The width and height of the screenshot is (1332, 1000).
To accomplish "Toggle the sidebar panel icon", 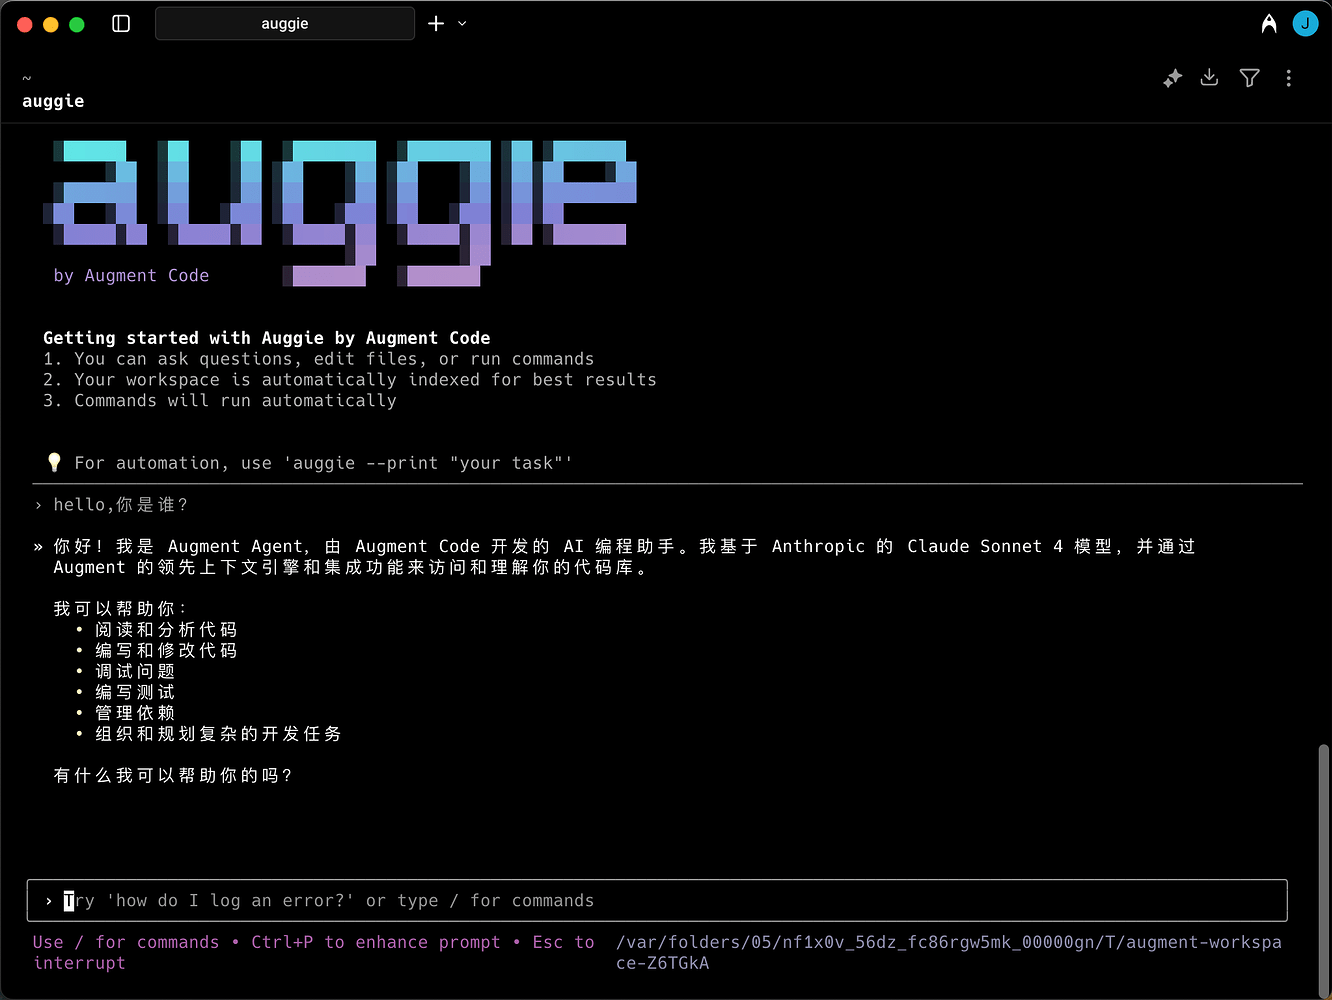I will click(121, 23).
